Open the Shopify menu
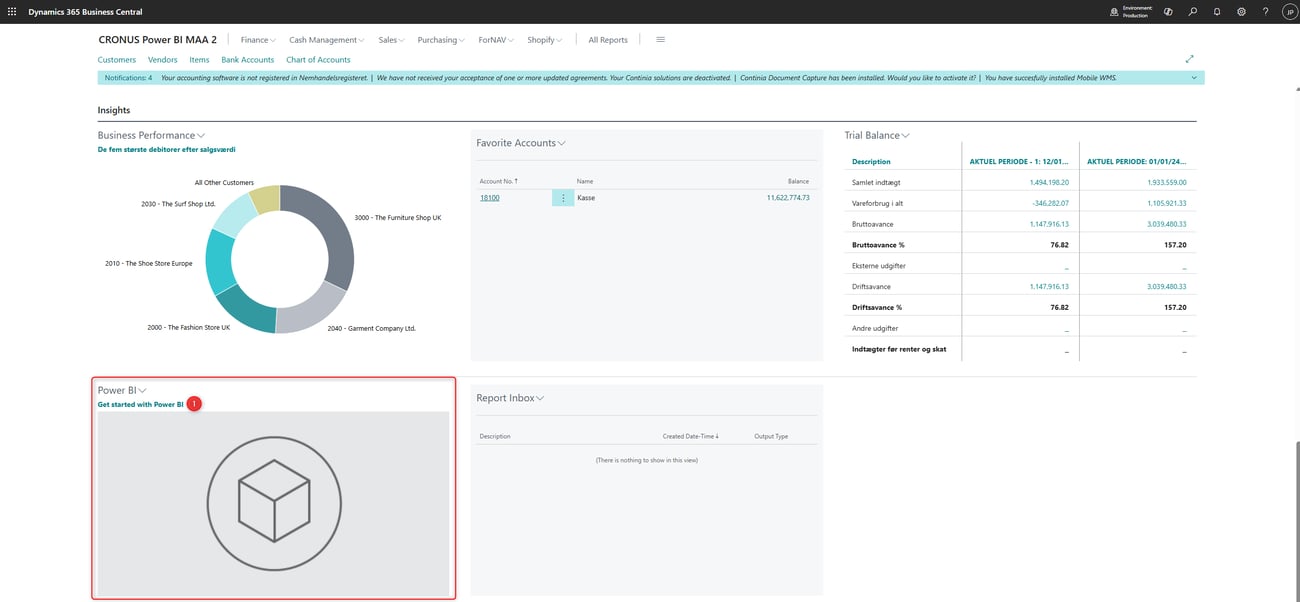 coord(544,40)
